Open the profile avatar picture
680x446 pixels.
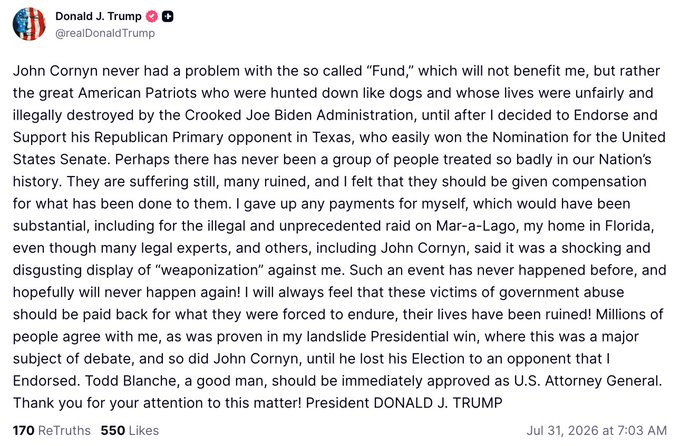pyautogui.click(x=29, y=24)
